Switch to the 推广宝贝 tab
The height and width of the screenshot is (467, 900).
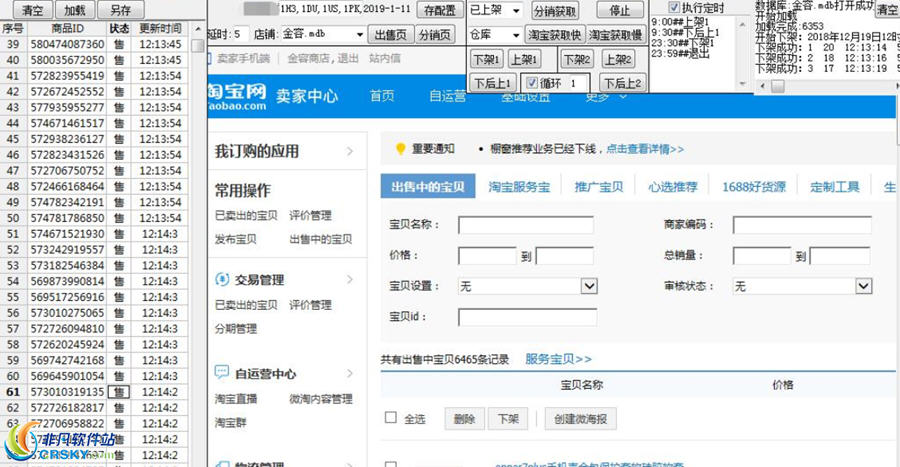599,186
